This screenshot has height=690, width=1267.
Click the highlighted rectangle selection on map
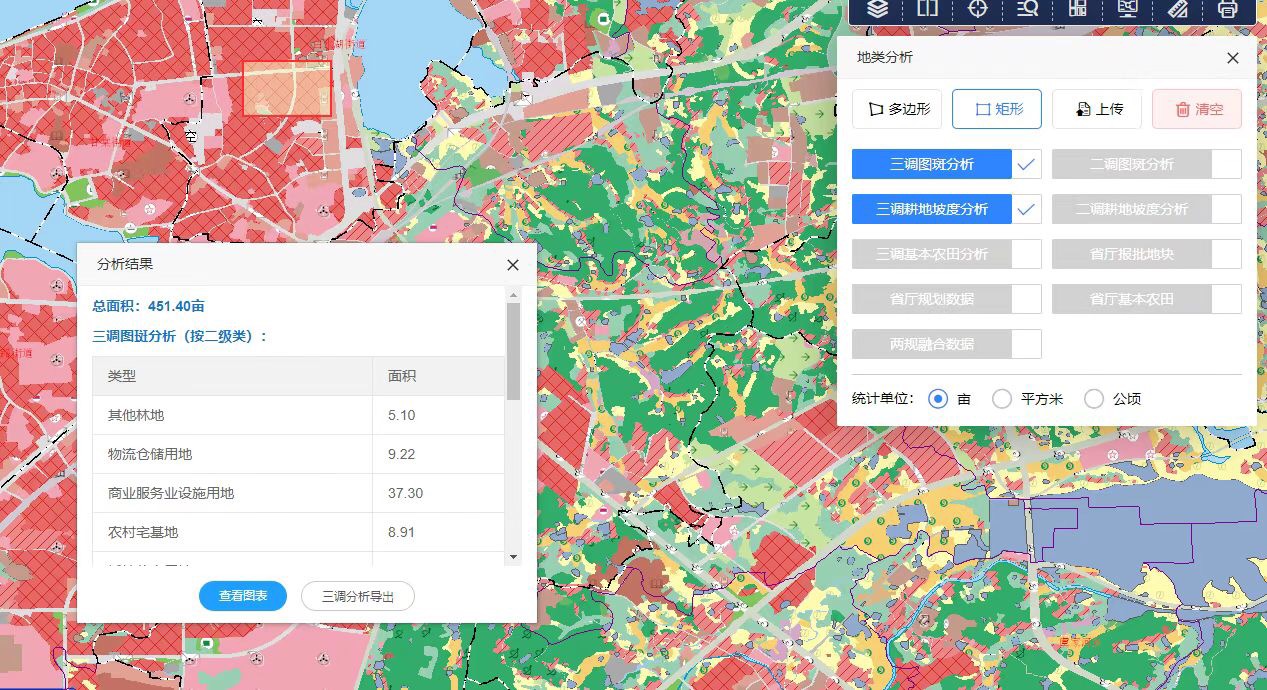(x=287, y=88)
